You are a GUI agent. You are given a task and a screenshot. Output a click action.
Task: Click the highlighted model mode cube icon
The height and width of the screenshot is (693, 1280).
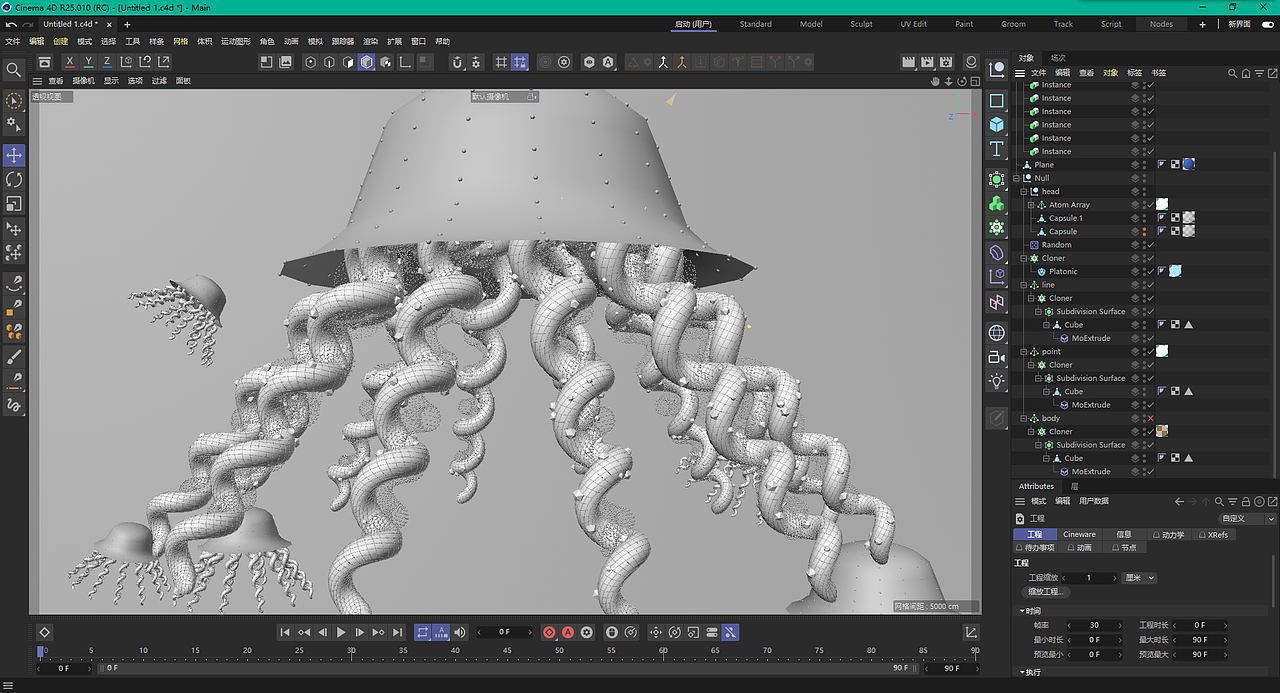[367, 62]
